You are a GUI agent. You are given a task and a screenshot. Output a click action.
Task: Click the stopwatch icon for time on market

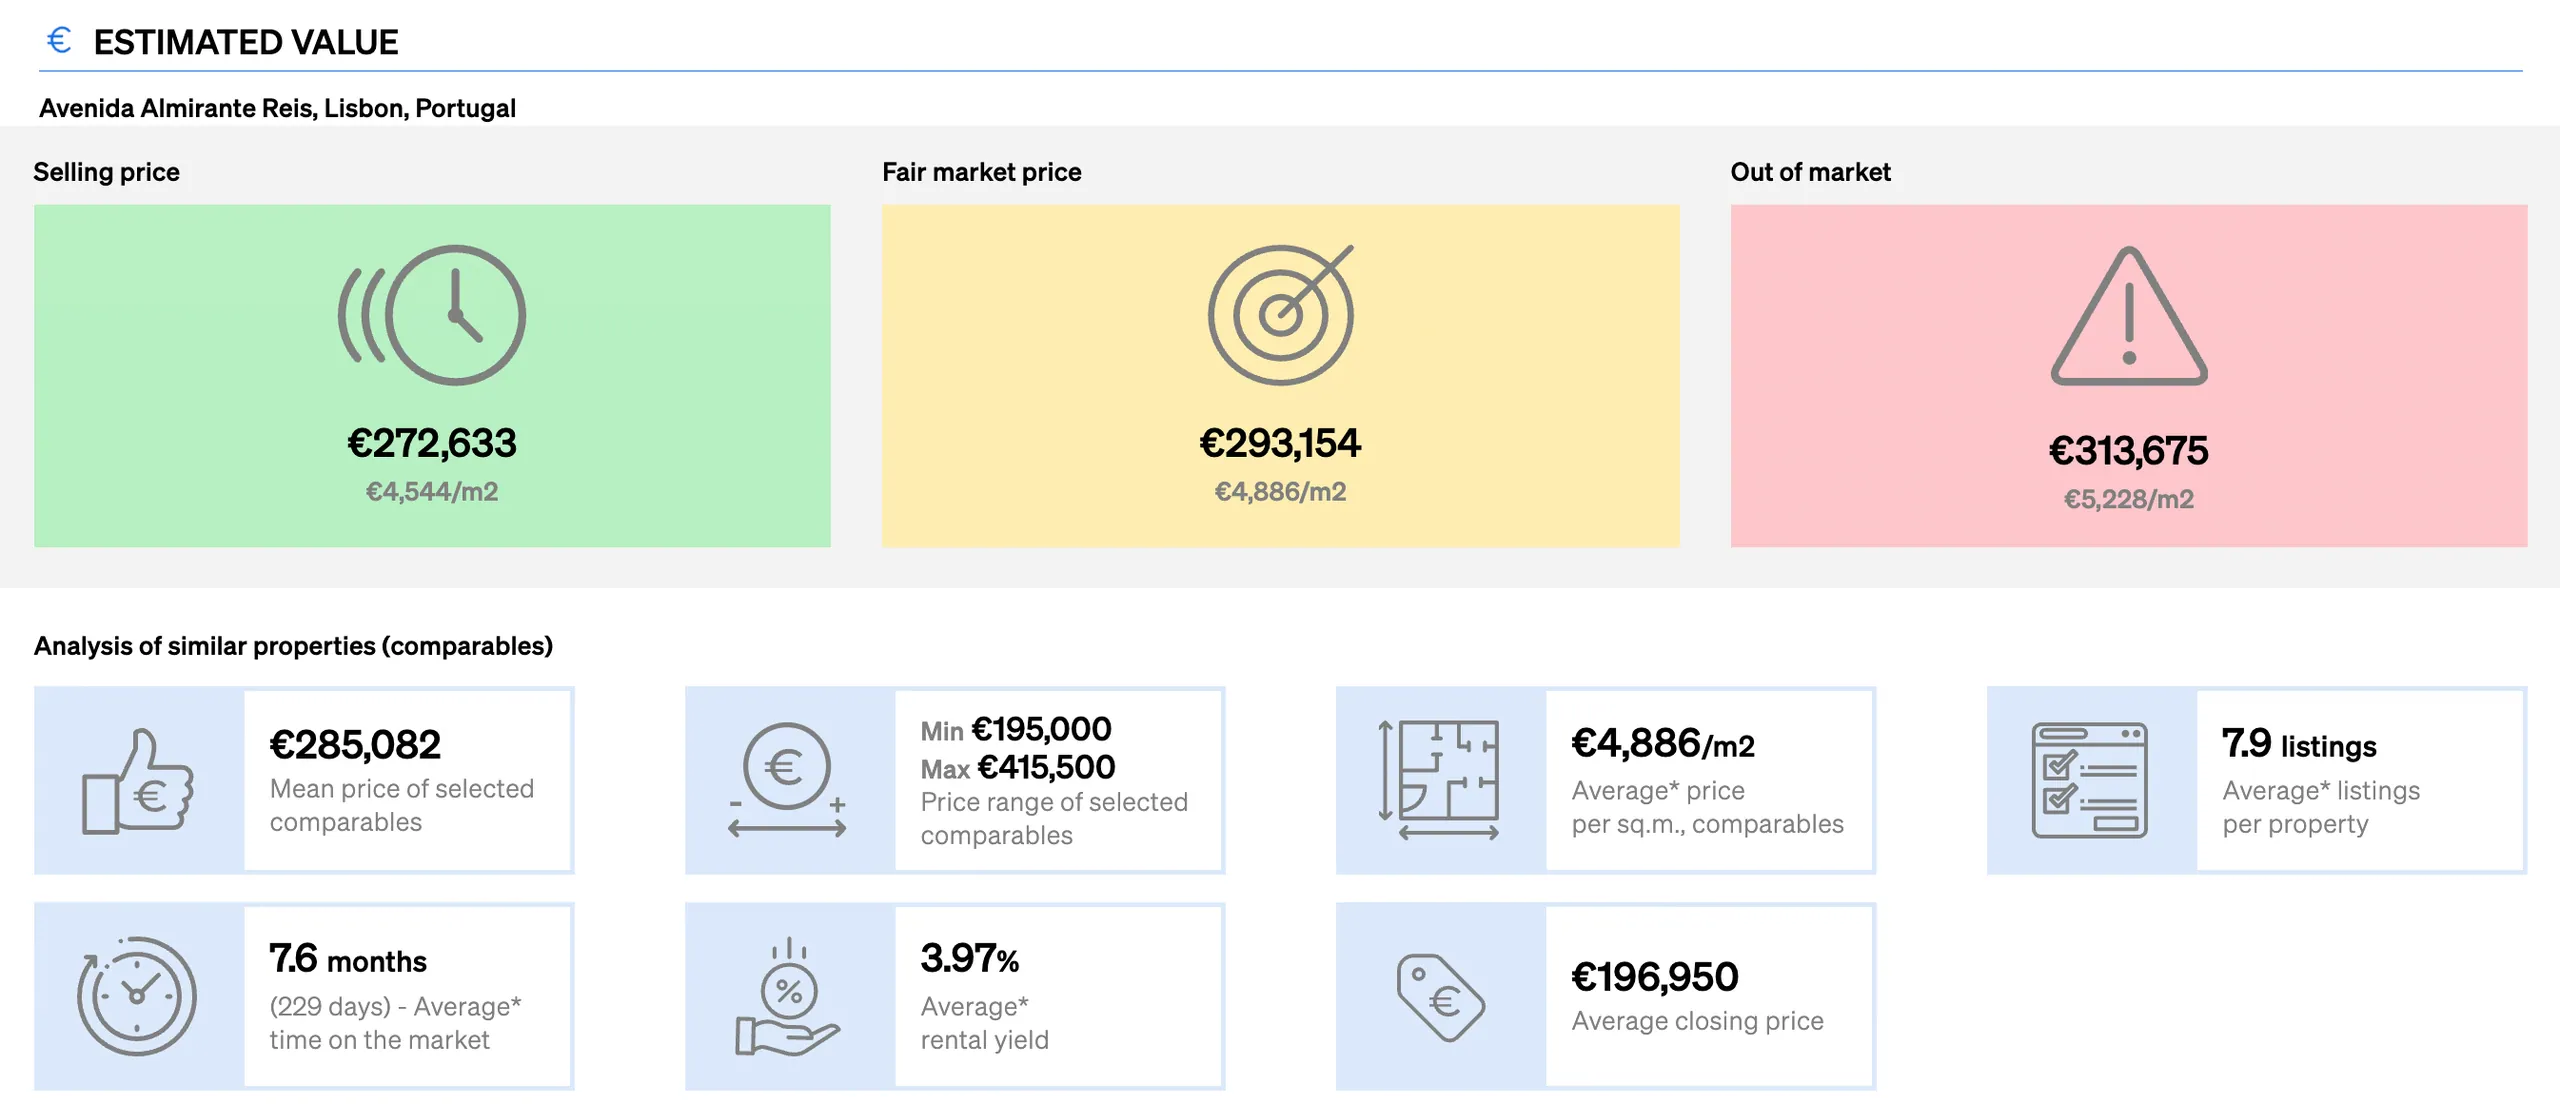click(137, 996)
